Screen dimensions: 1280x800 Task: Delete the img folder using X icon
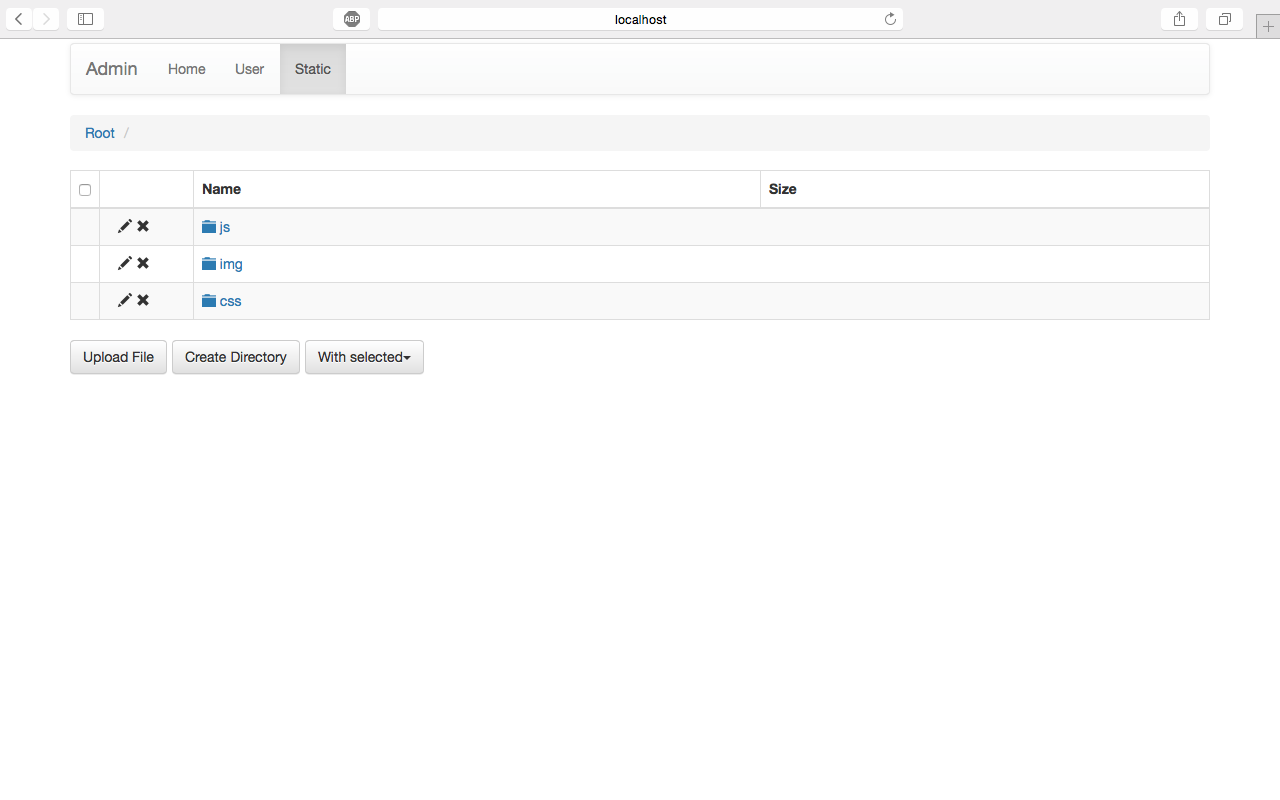[x=143, y=264]
